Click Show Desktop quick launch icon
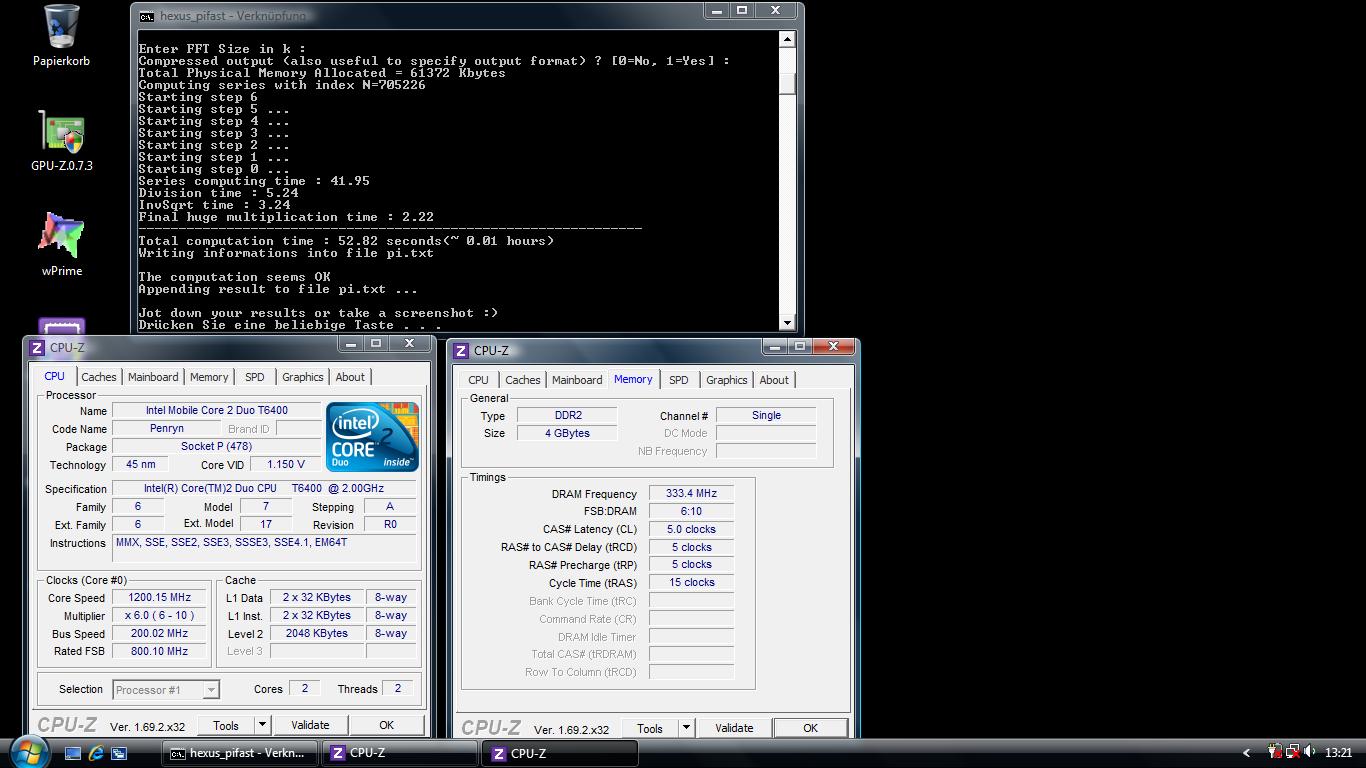Image resolution: width=1366 pixels, height=768 pixels. [x=73, y=753]
